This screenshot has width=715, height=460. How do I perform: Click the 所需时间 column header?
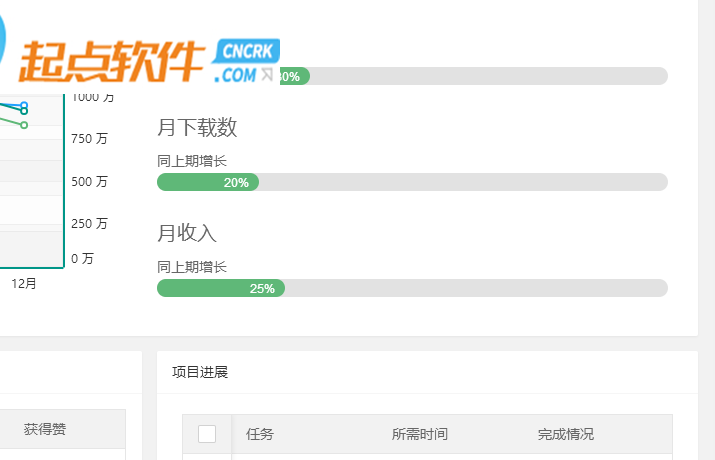(420, 434)
